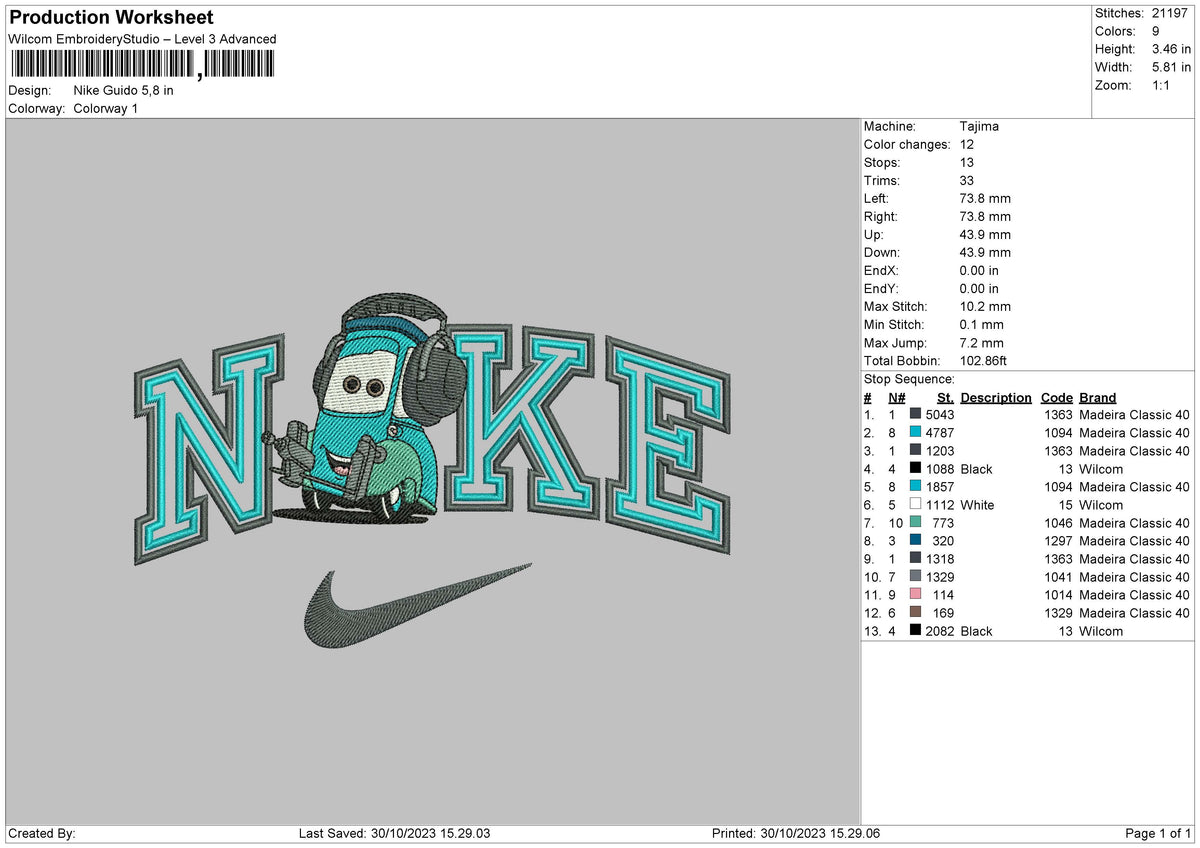Click the Height value '3.46 in'
The width and height of the screenshot is (1200, 848).
[x=1171, y=49]
